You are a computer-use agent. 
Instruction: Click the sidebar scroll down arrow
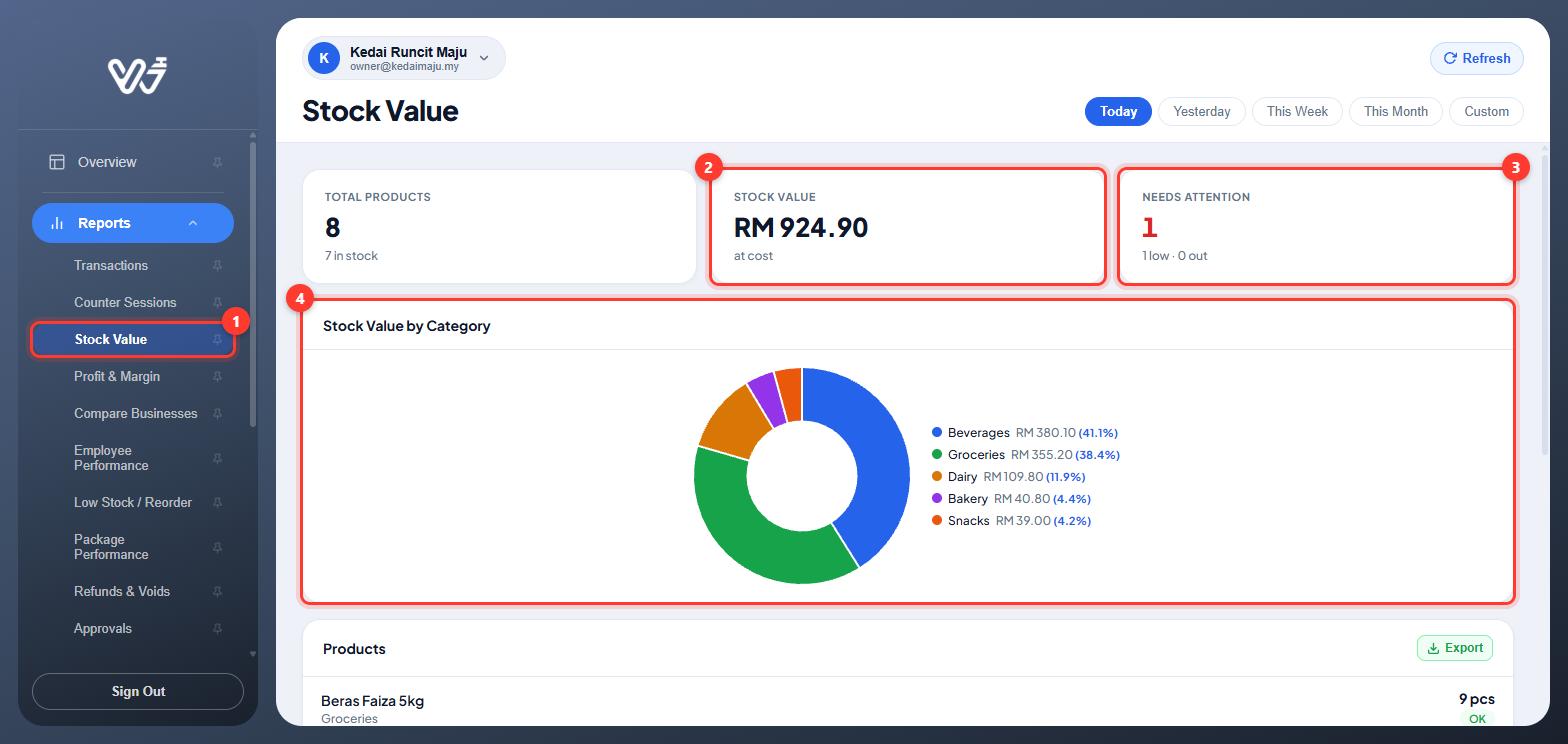[x=252, y=654]
